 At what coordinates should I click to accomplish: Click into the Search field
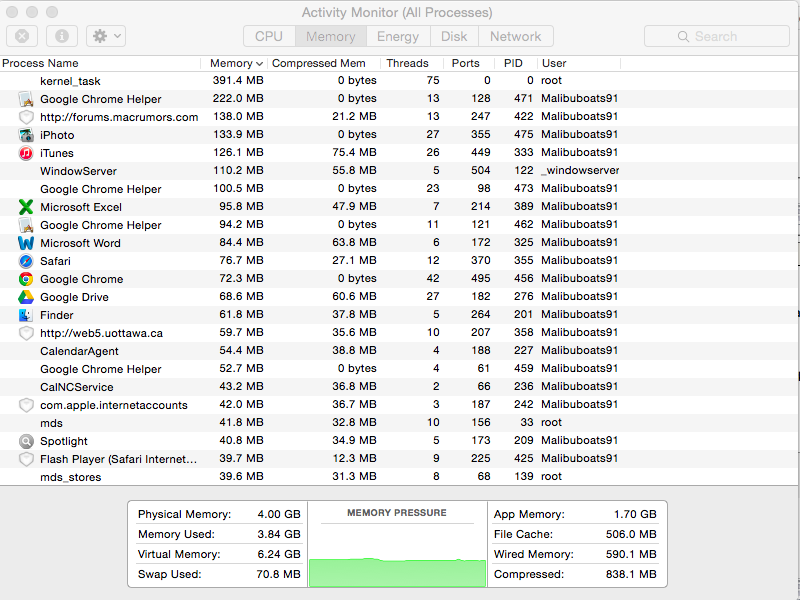click(716, 36)
